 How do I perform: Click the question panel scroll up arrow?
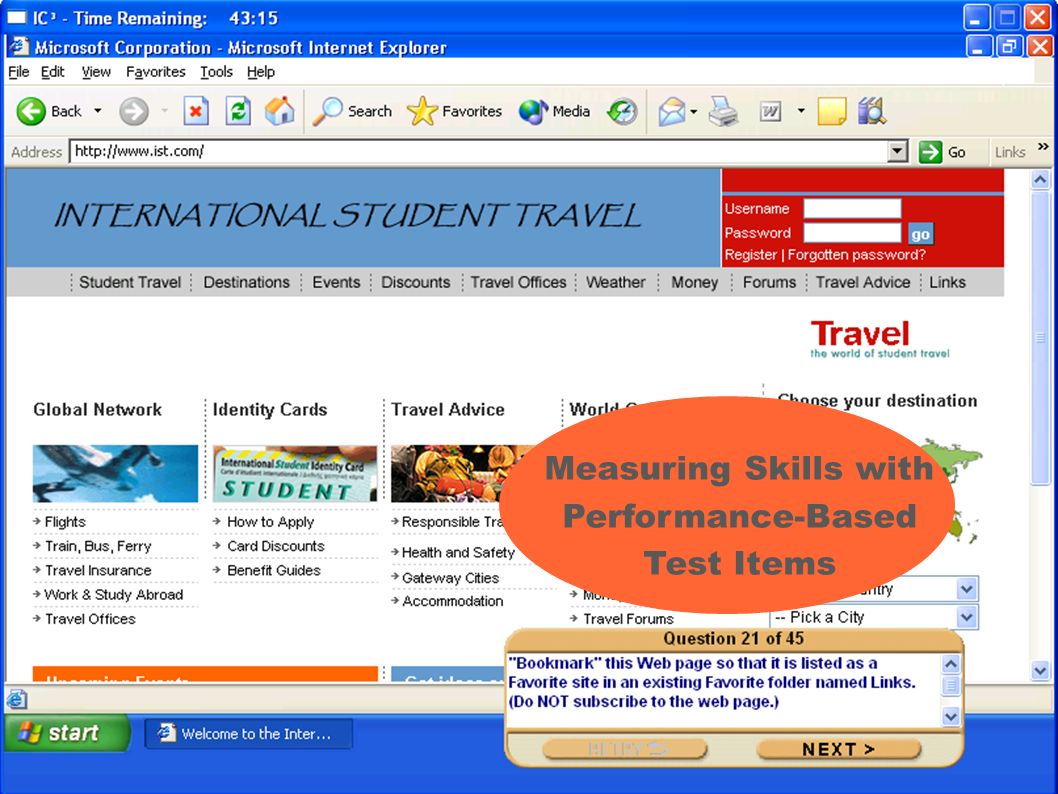click(951, 664)
